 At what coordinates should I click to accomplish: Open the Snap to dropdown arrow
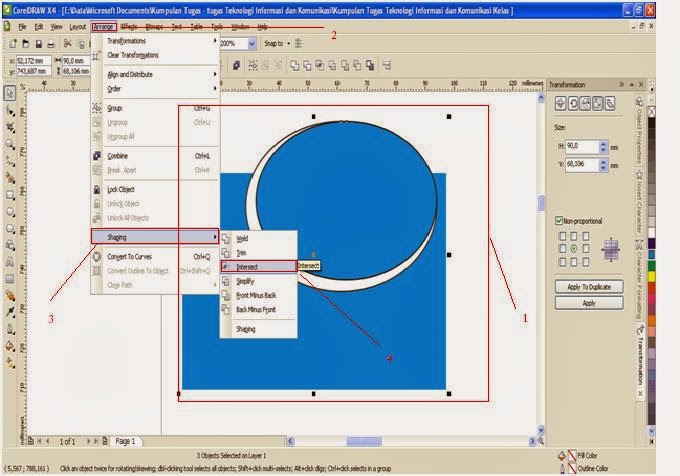(x=288, y=43)
